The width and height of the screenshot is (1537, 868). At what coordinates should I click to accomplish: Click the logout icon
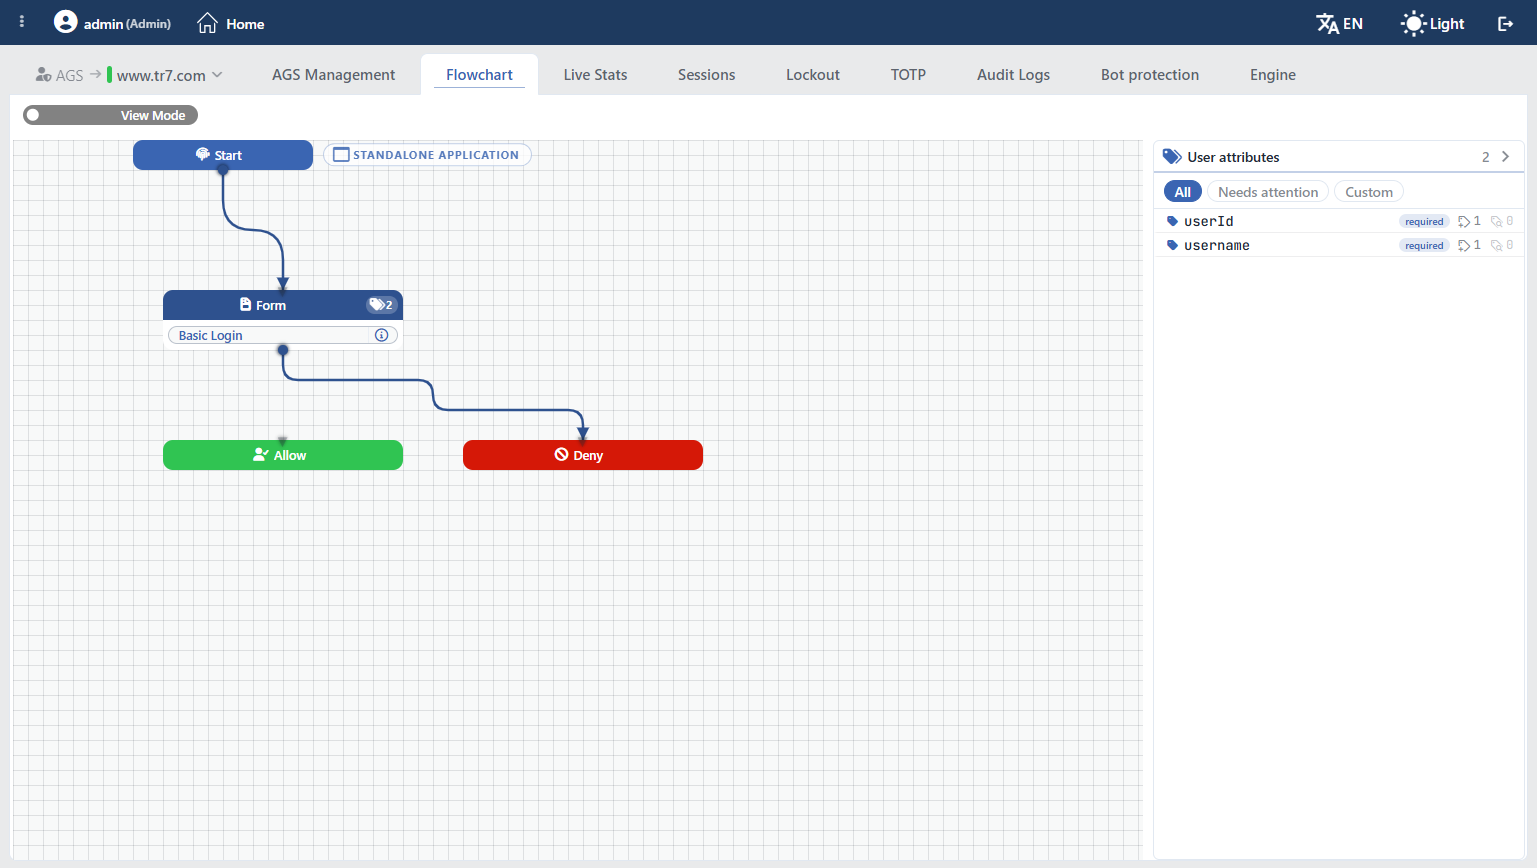tap(1505, 23)
